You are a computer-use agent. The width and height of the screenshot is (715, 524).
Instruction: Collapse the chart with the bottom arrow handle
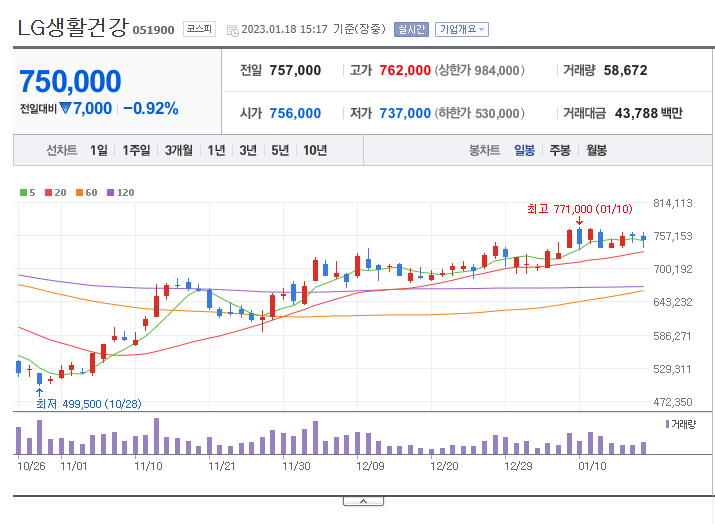363,501
